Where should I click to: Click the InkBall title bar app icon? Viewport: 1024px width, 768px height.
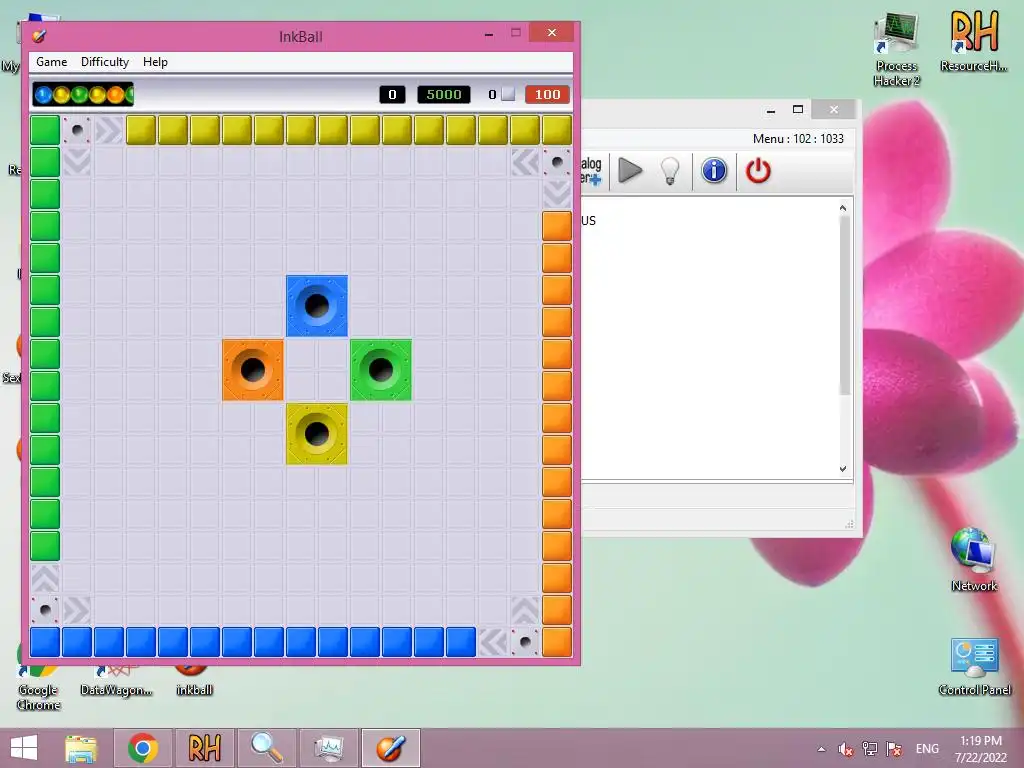39,36
